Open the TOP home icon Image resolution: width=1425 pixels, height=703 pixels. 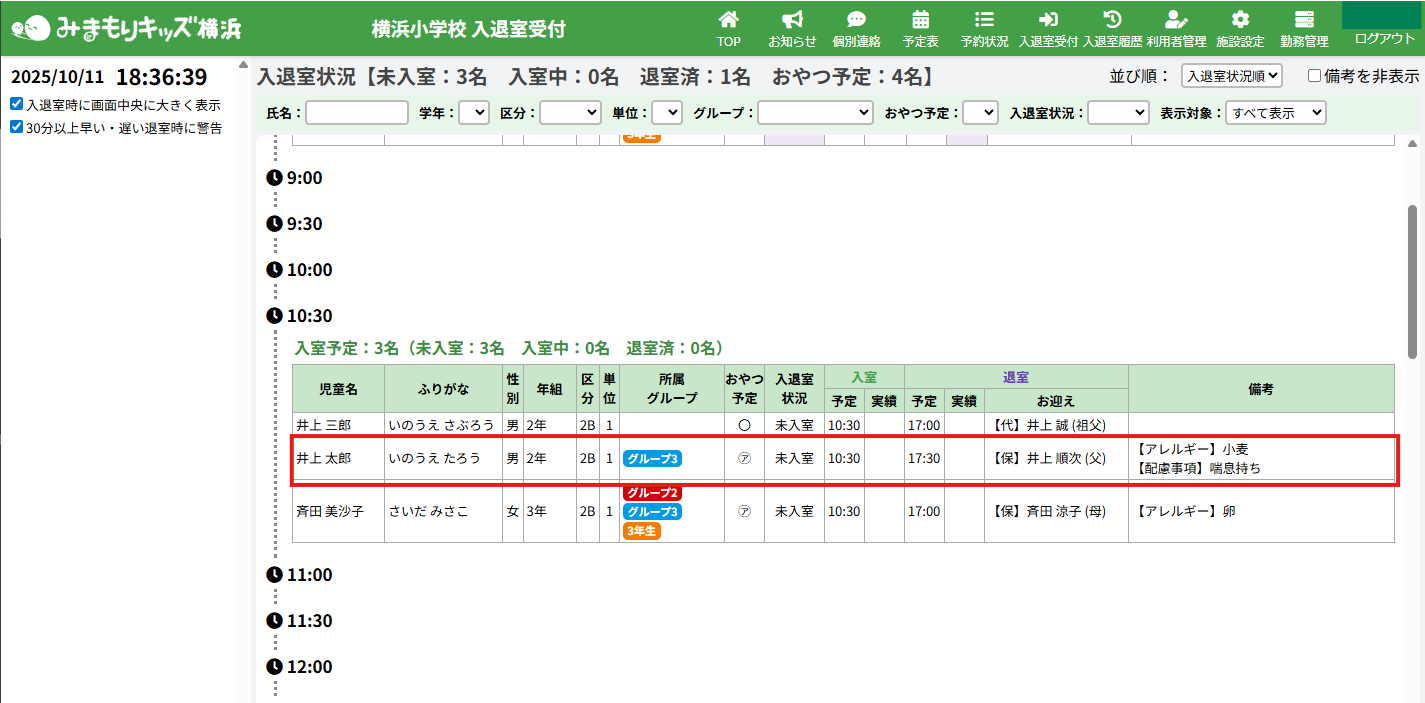[729, 20]
